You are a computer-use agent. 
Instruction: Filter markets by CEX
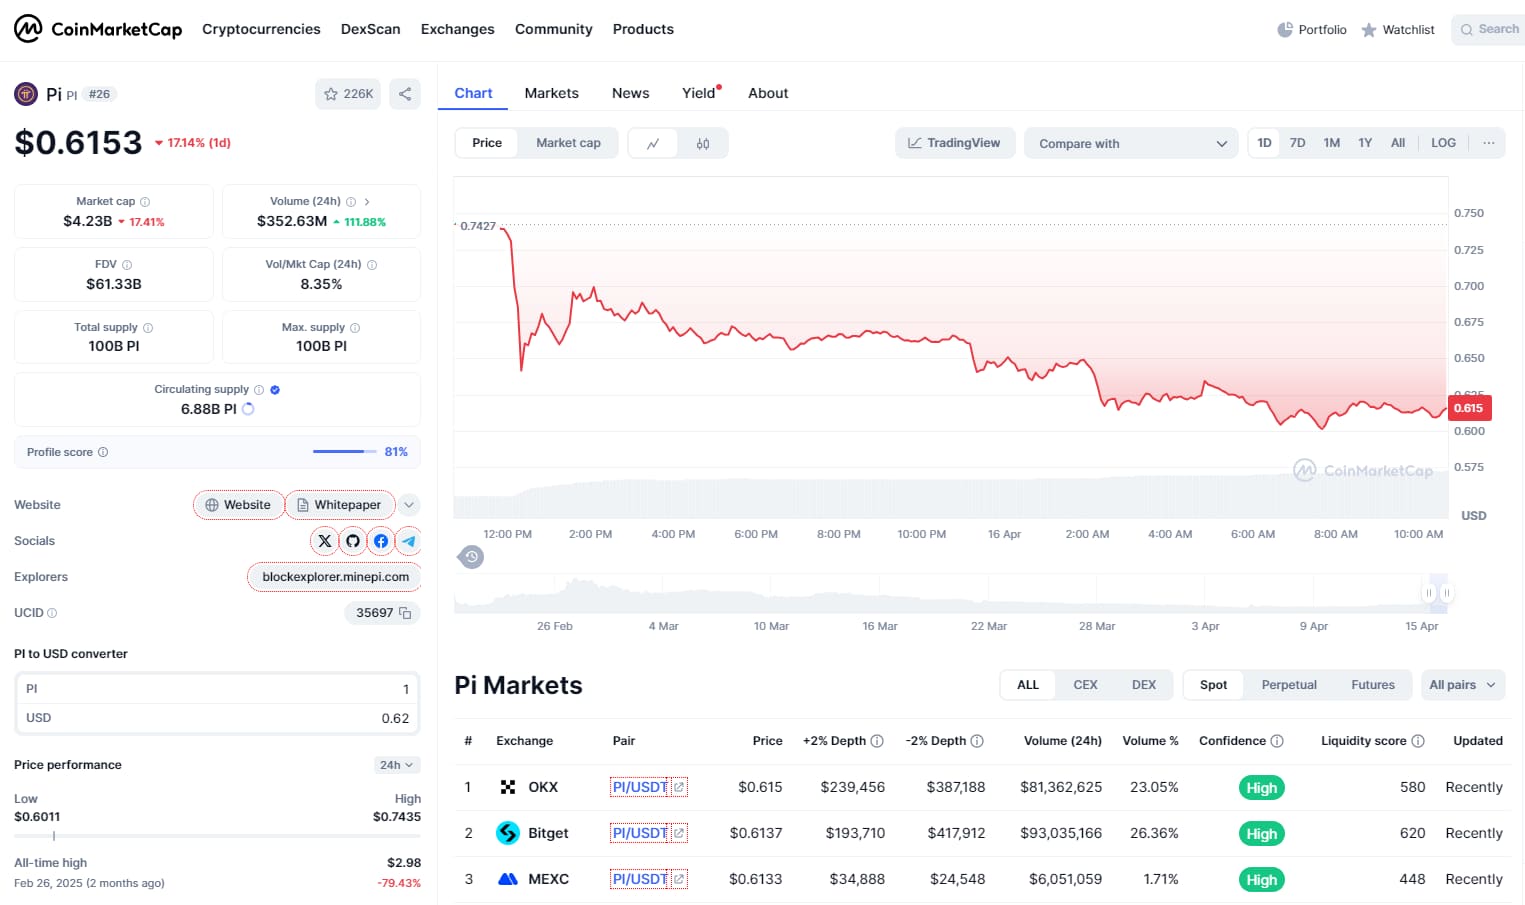point(1085,685)
